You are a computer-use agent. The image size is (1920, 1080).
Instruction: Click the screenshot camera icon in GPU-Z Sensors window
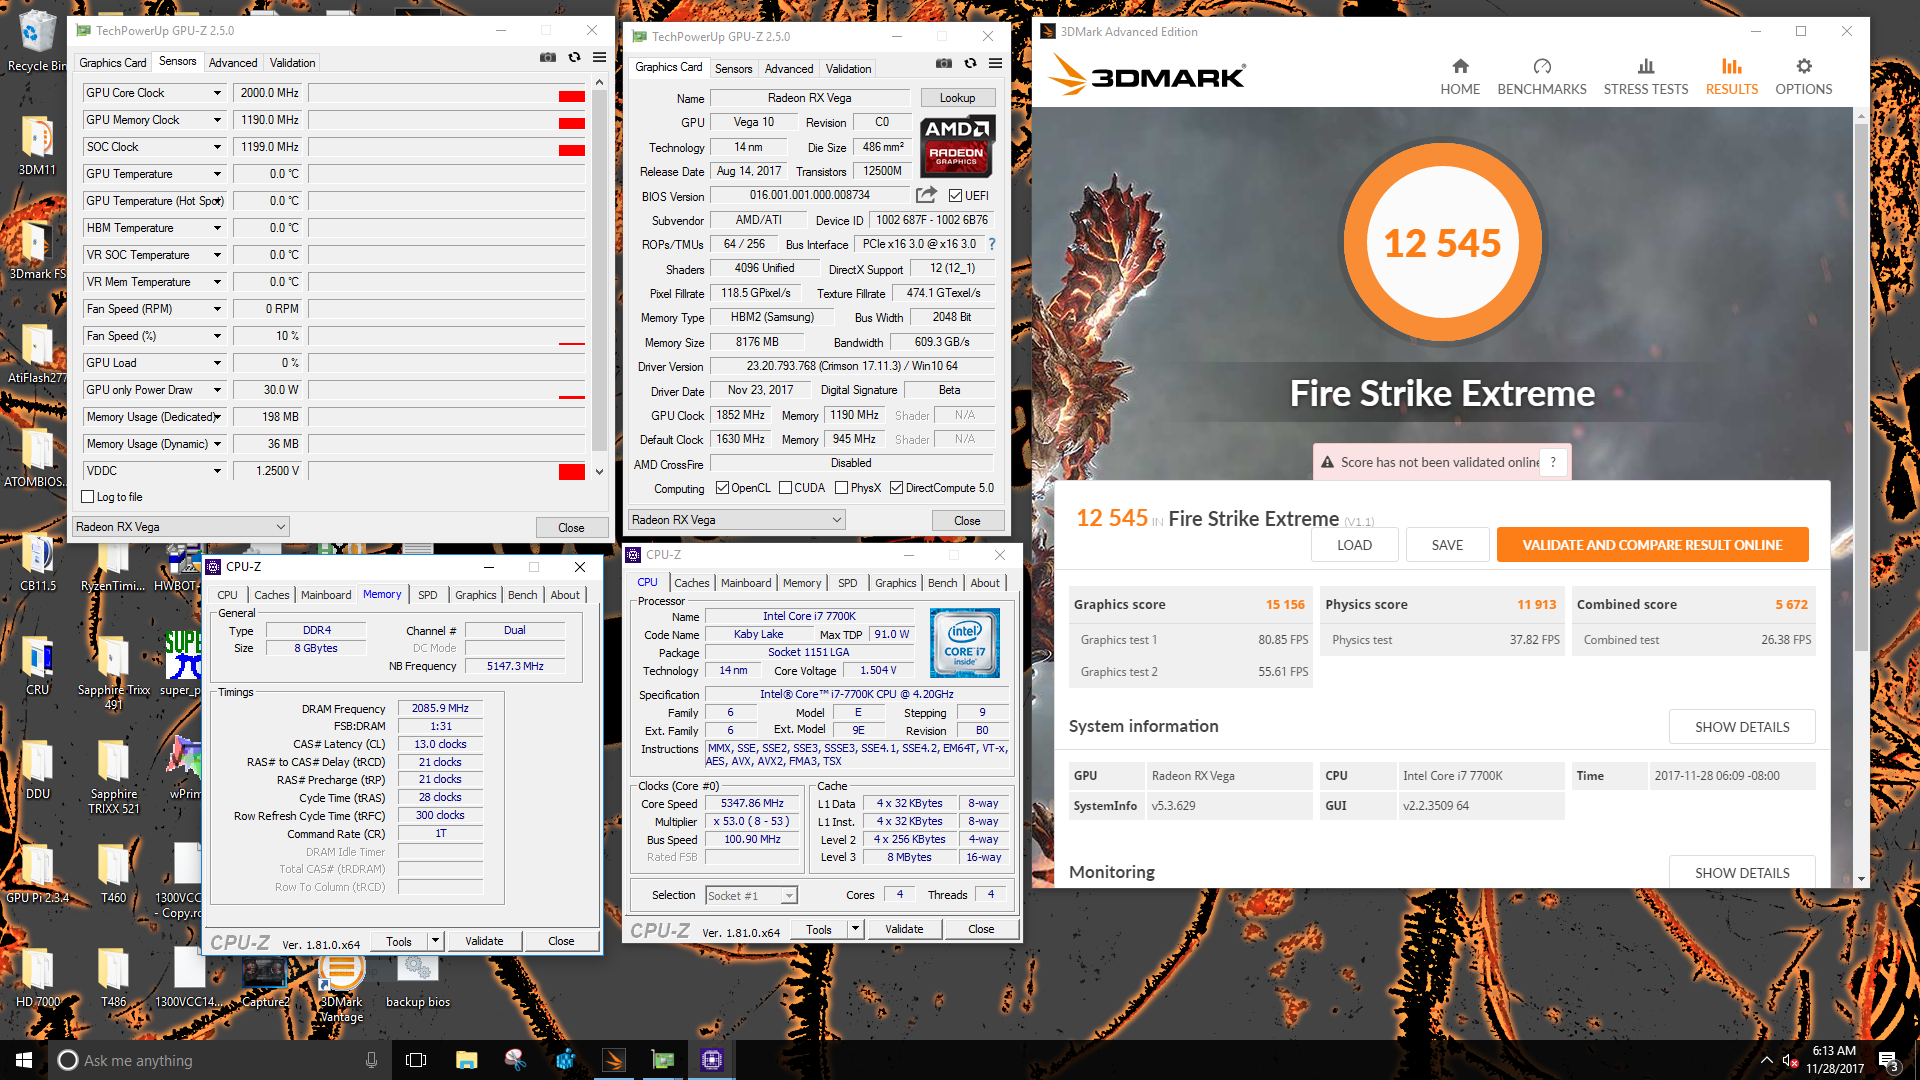pyautogui.click(x=548, y=57)
